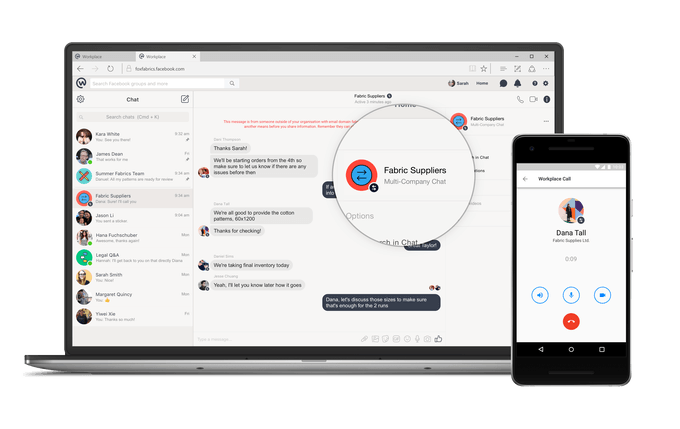This screenshot has height=429, width=680.
Task: Open Sarah Smith conversation
Action: (133, 277)
